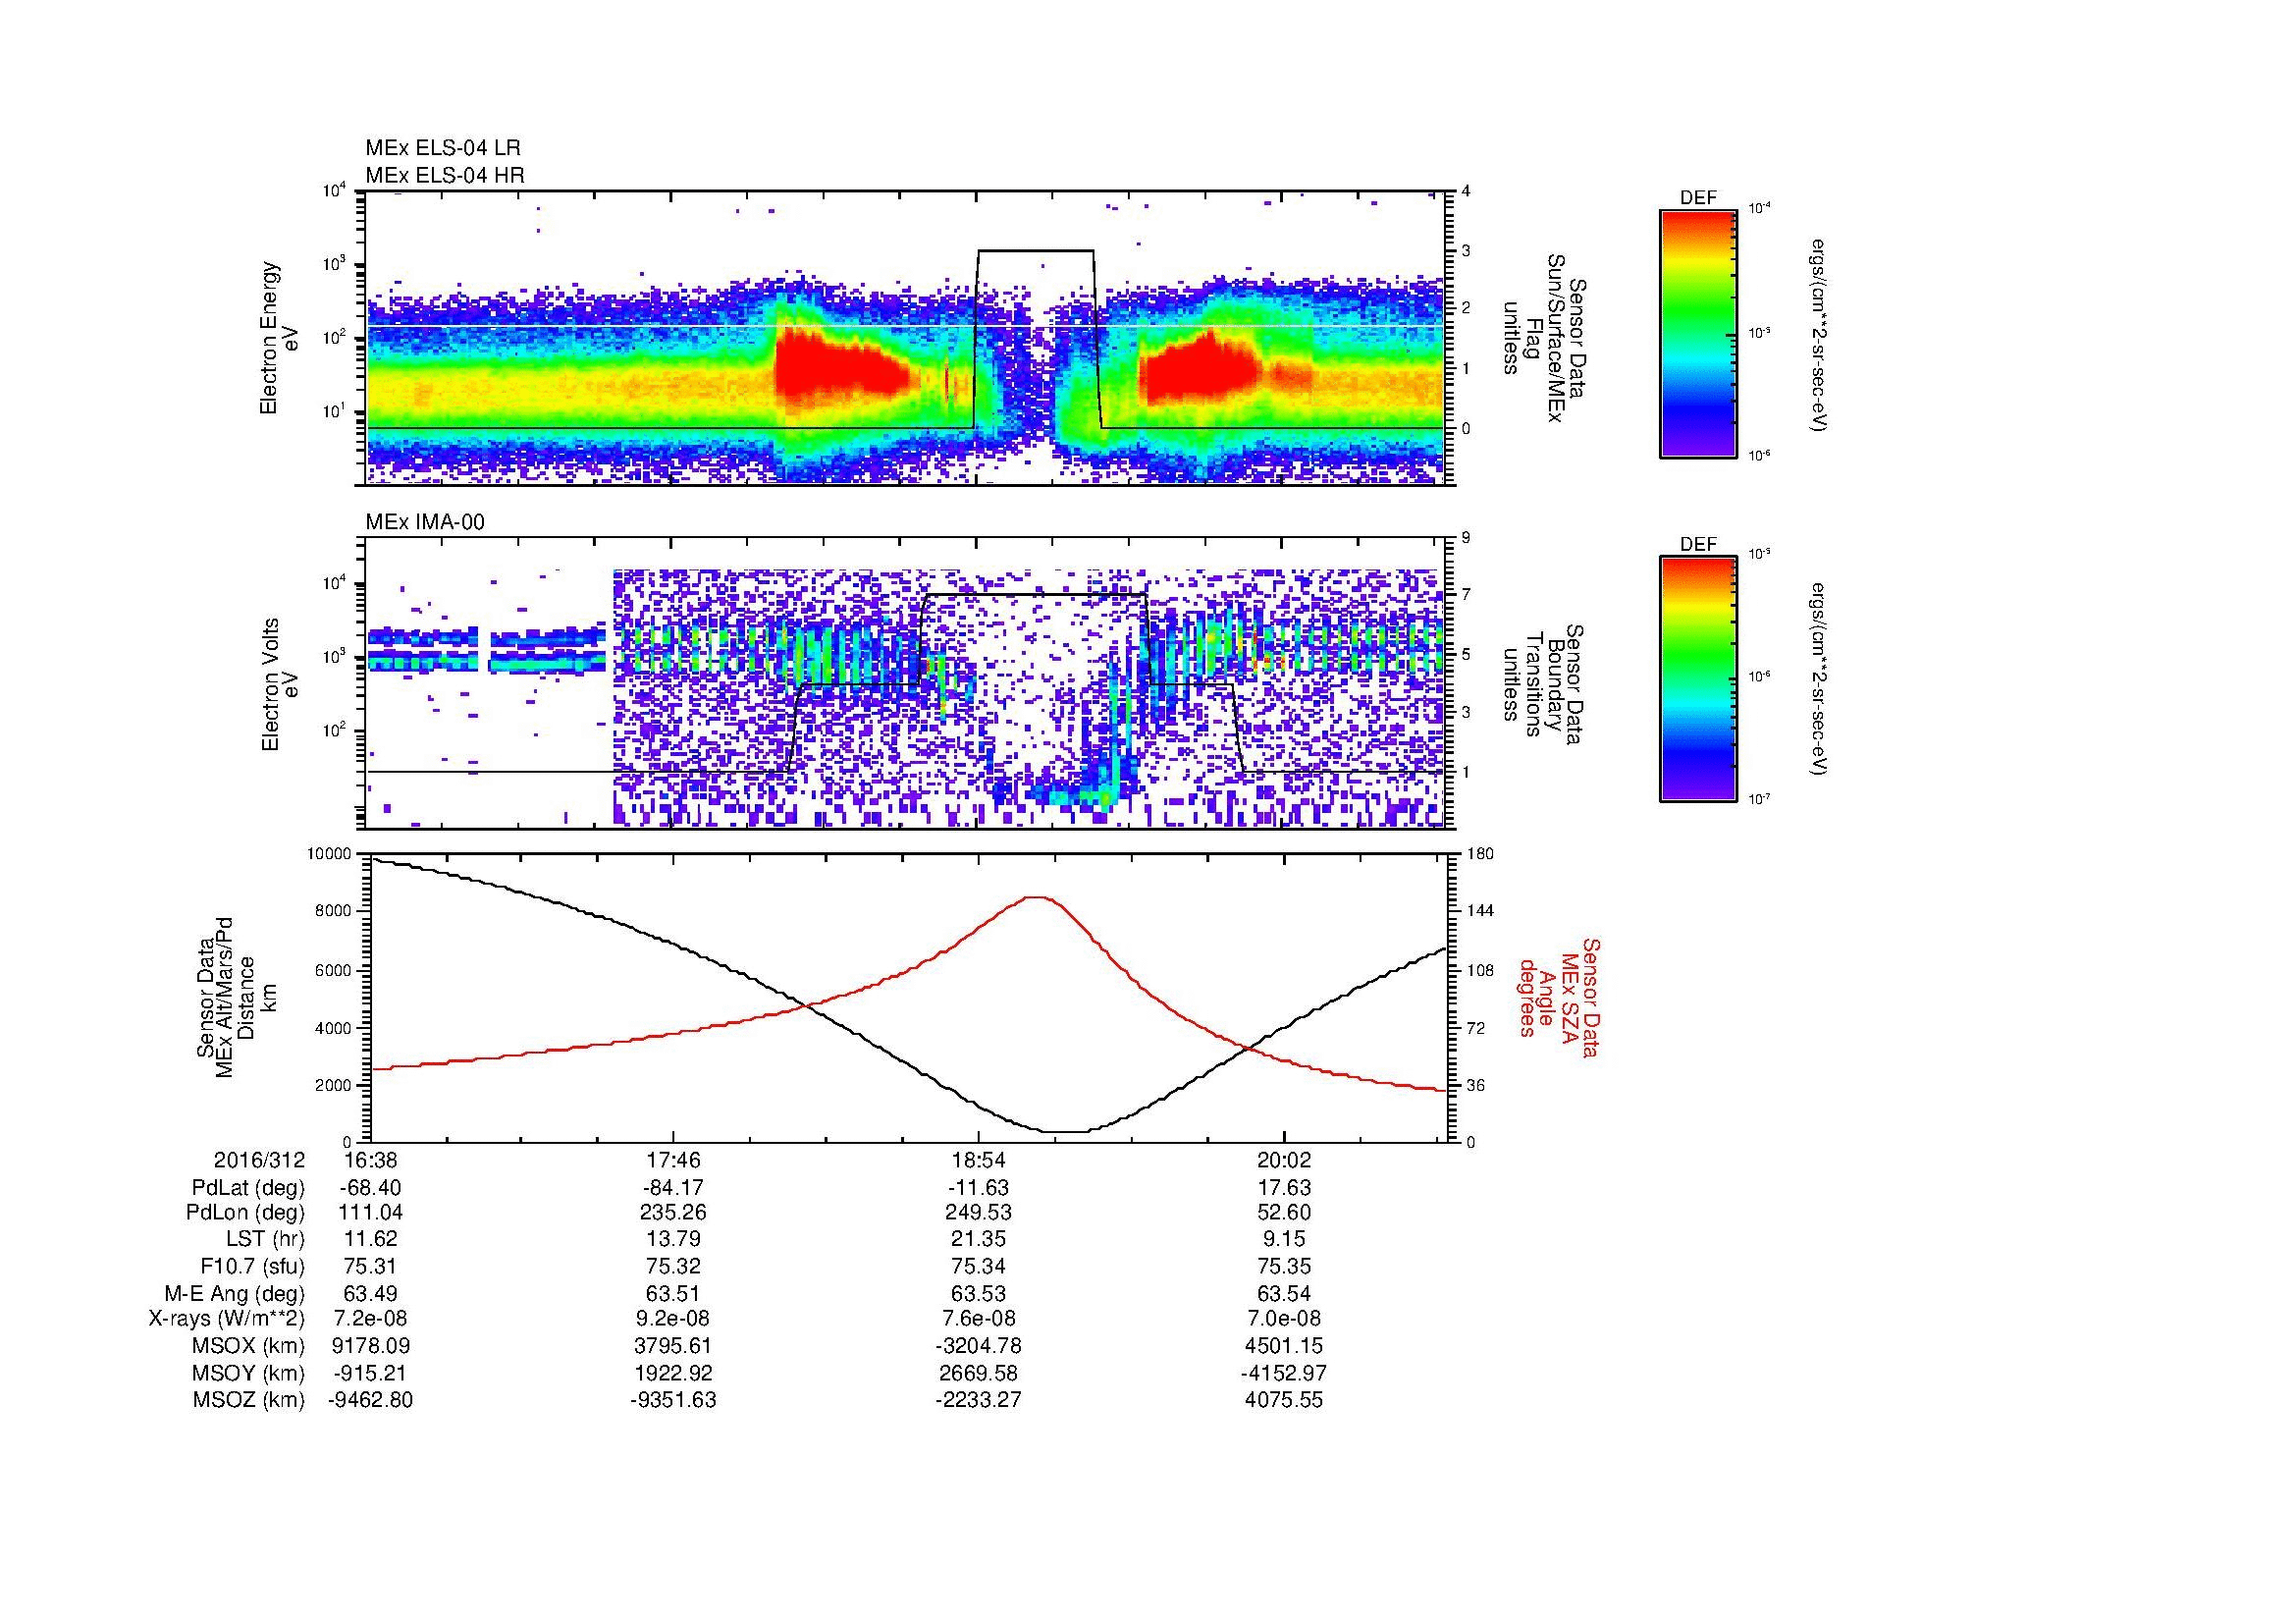Click the X-rays value 9.2e-08
The image size is (2296, 1623).
click(674, 1319)
